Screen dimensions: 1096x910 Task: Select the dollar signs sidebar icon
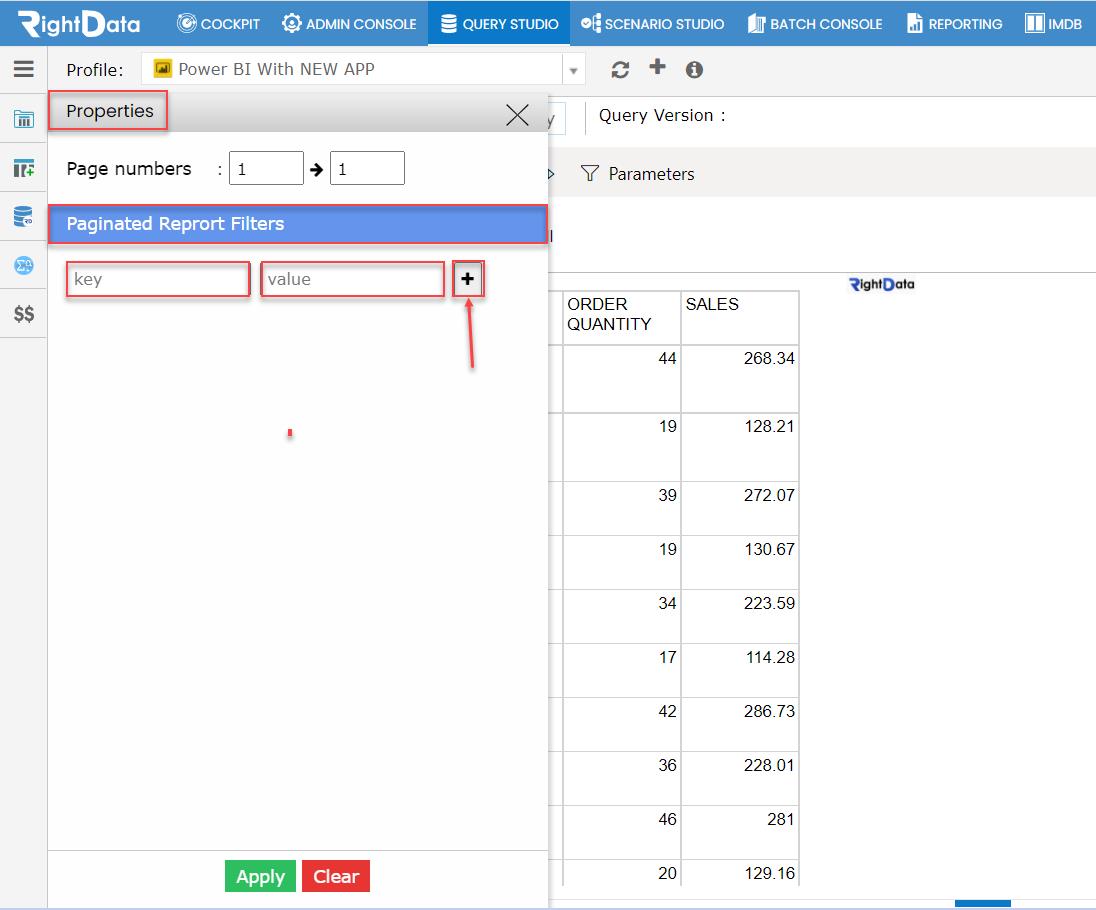(24, 314)
